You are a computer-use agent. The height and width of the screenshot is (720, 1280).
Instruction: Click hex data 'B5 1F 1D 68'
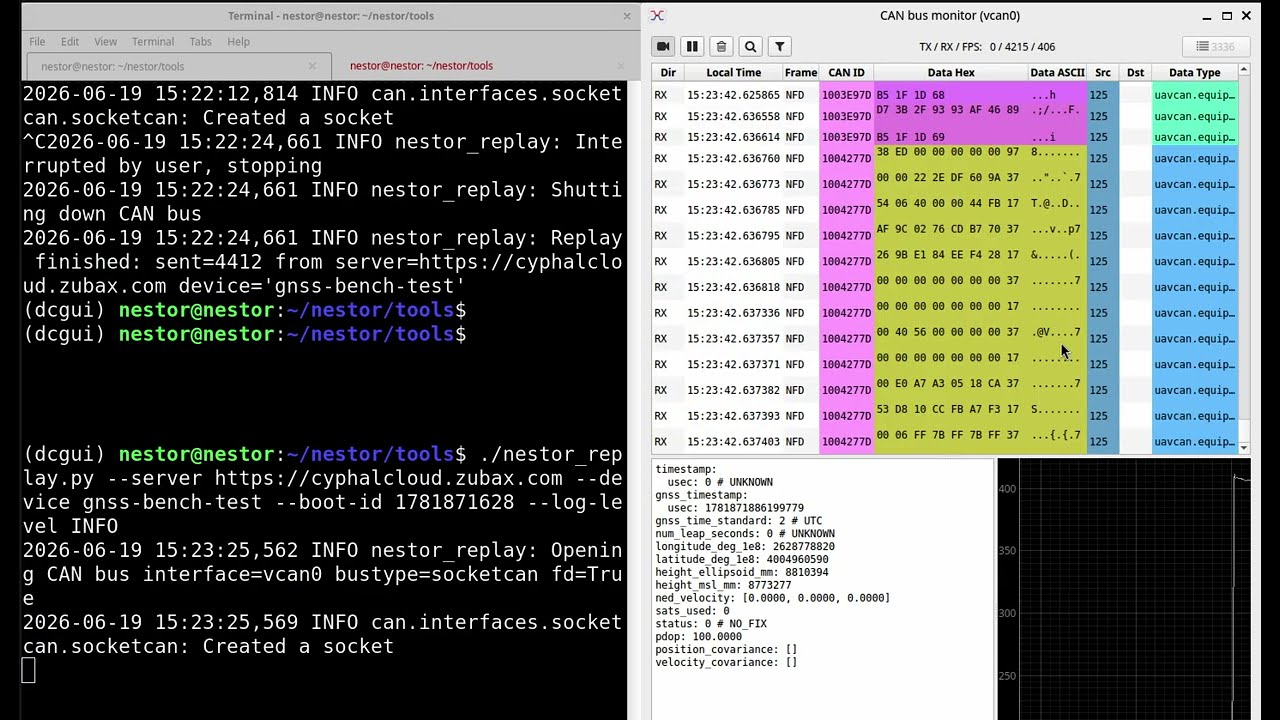pos(910,95)
